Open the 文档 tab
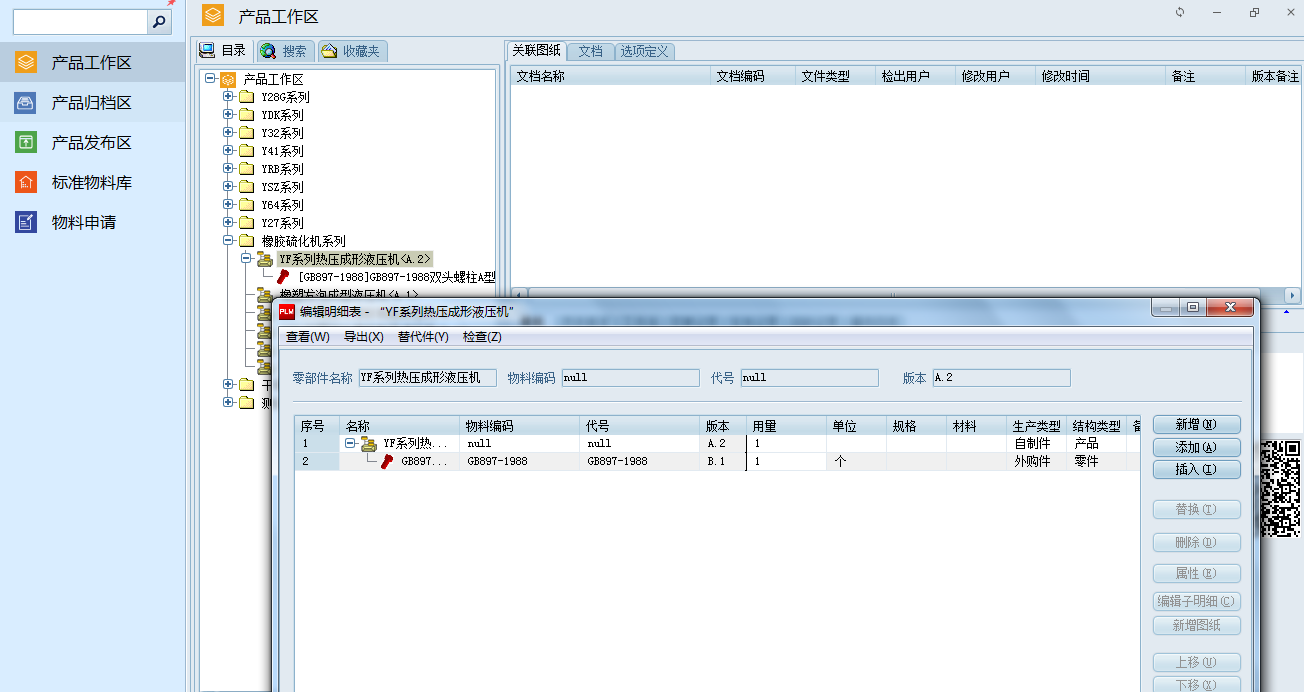The image size is (1304, 692). [x=590, y=51]
